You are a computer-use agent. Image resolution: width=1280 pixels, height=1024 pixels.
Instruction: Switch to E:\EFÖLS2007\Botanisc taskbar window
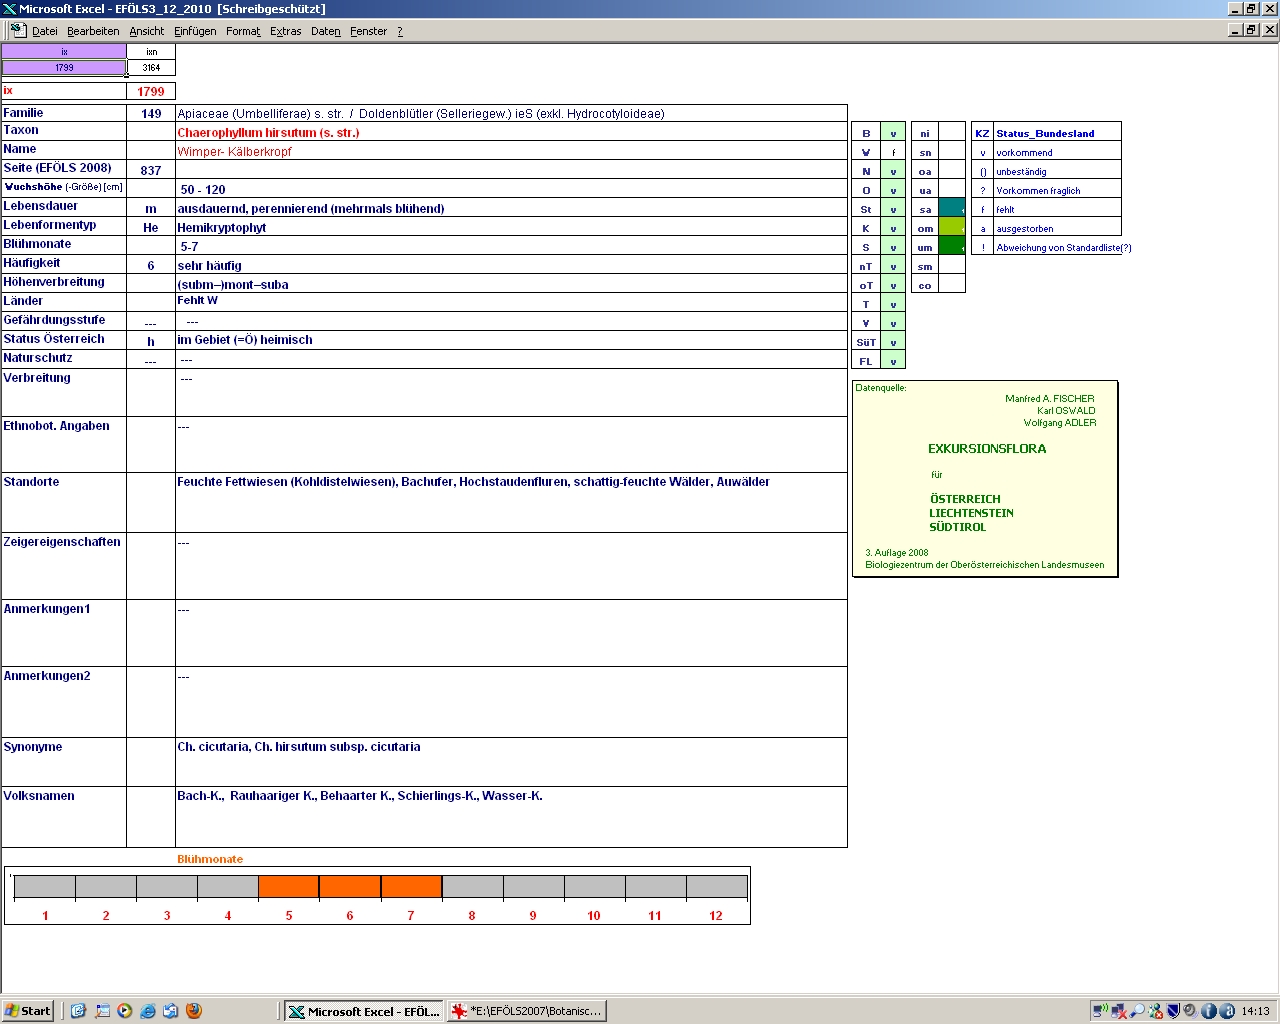pyautogui.click(x=527, y=1011)
